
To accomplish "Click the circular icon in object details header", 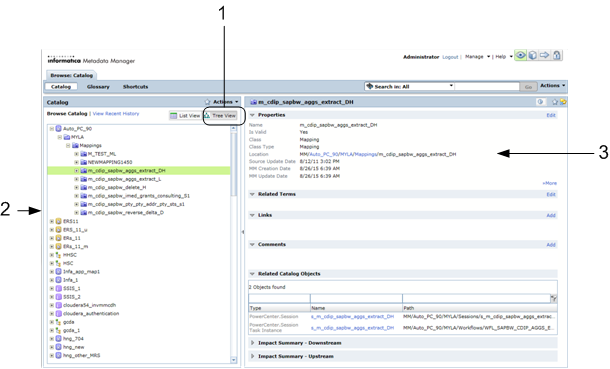I will pyautogui.click(x=540, y=102).
